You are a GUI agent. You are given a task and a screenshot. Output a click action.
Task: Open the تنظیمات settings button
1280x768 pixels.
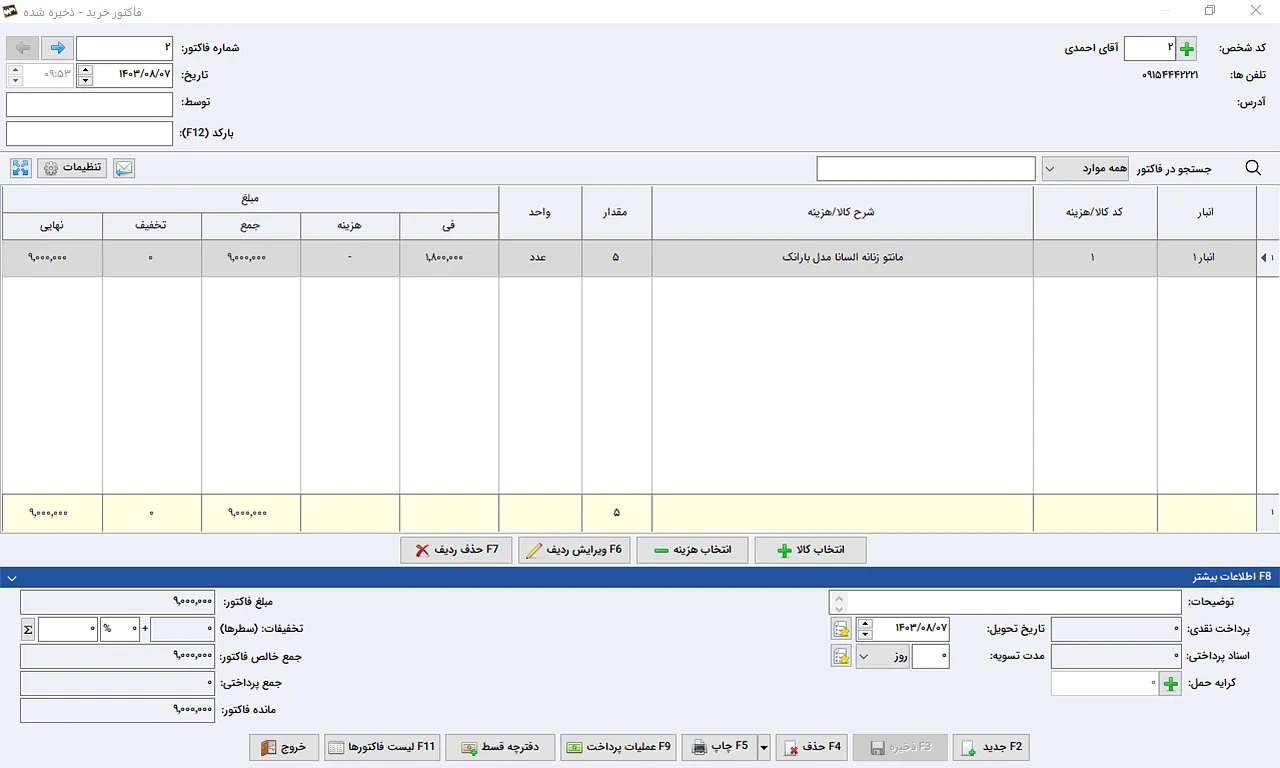coord(72,168)
